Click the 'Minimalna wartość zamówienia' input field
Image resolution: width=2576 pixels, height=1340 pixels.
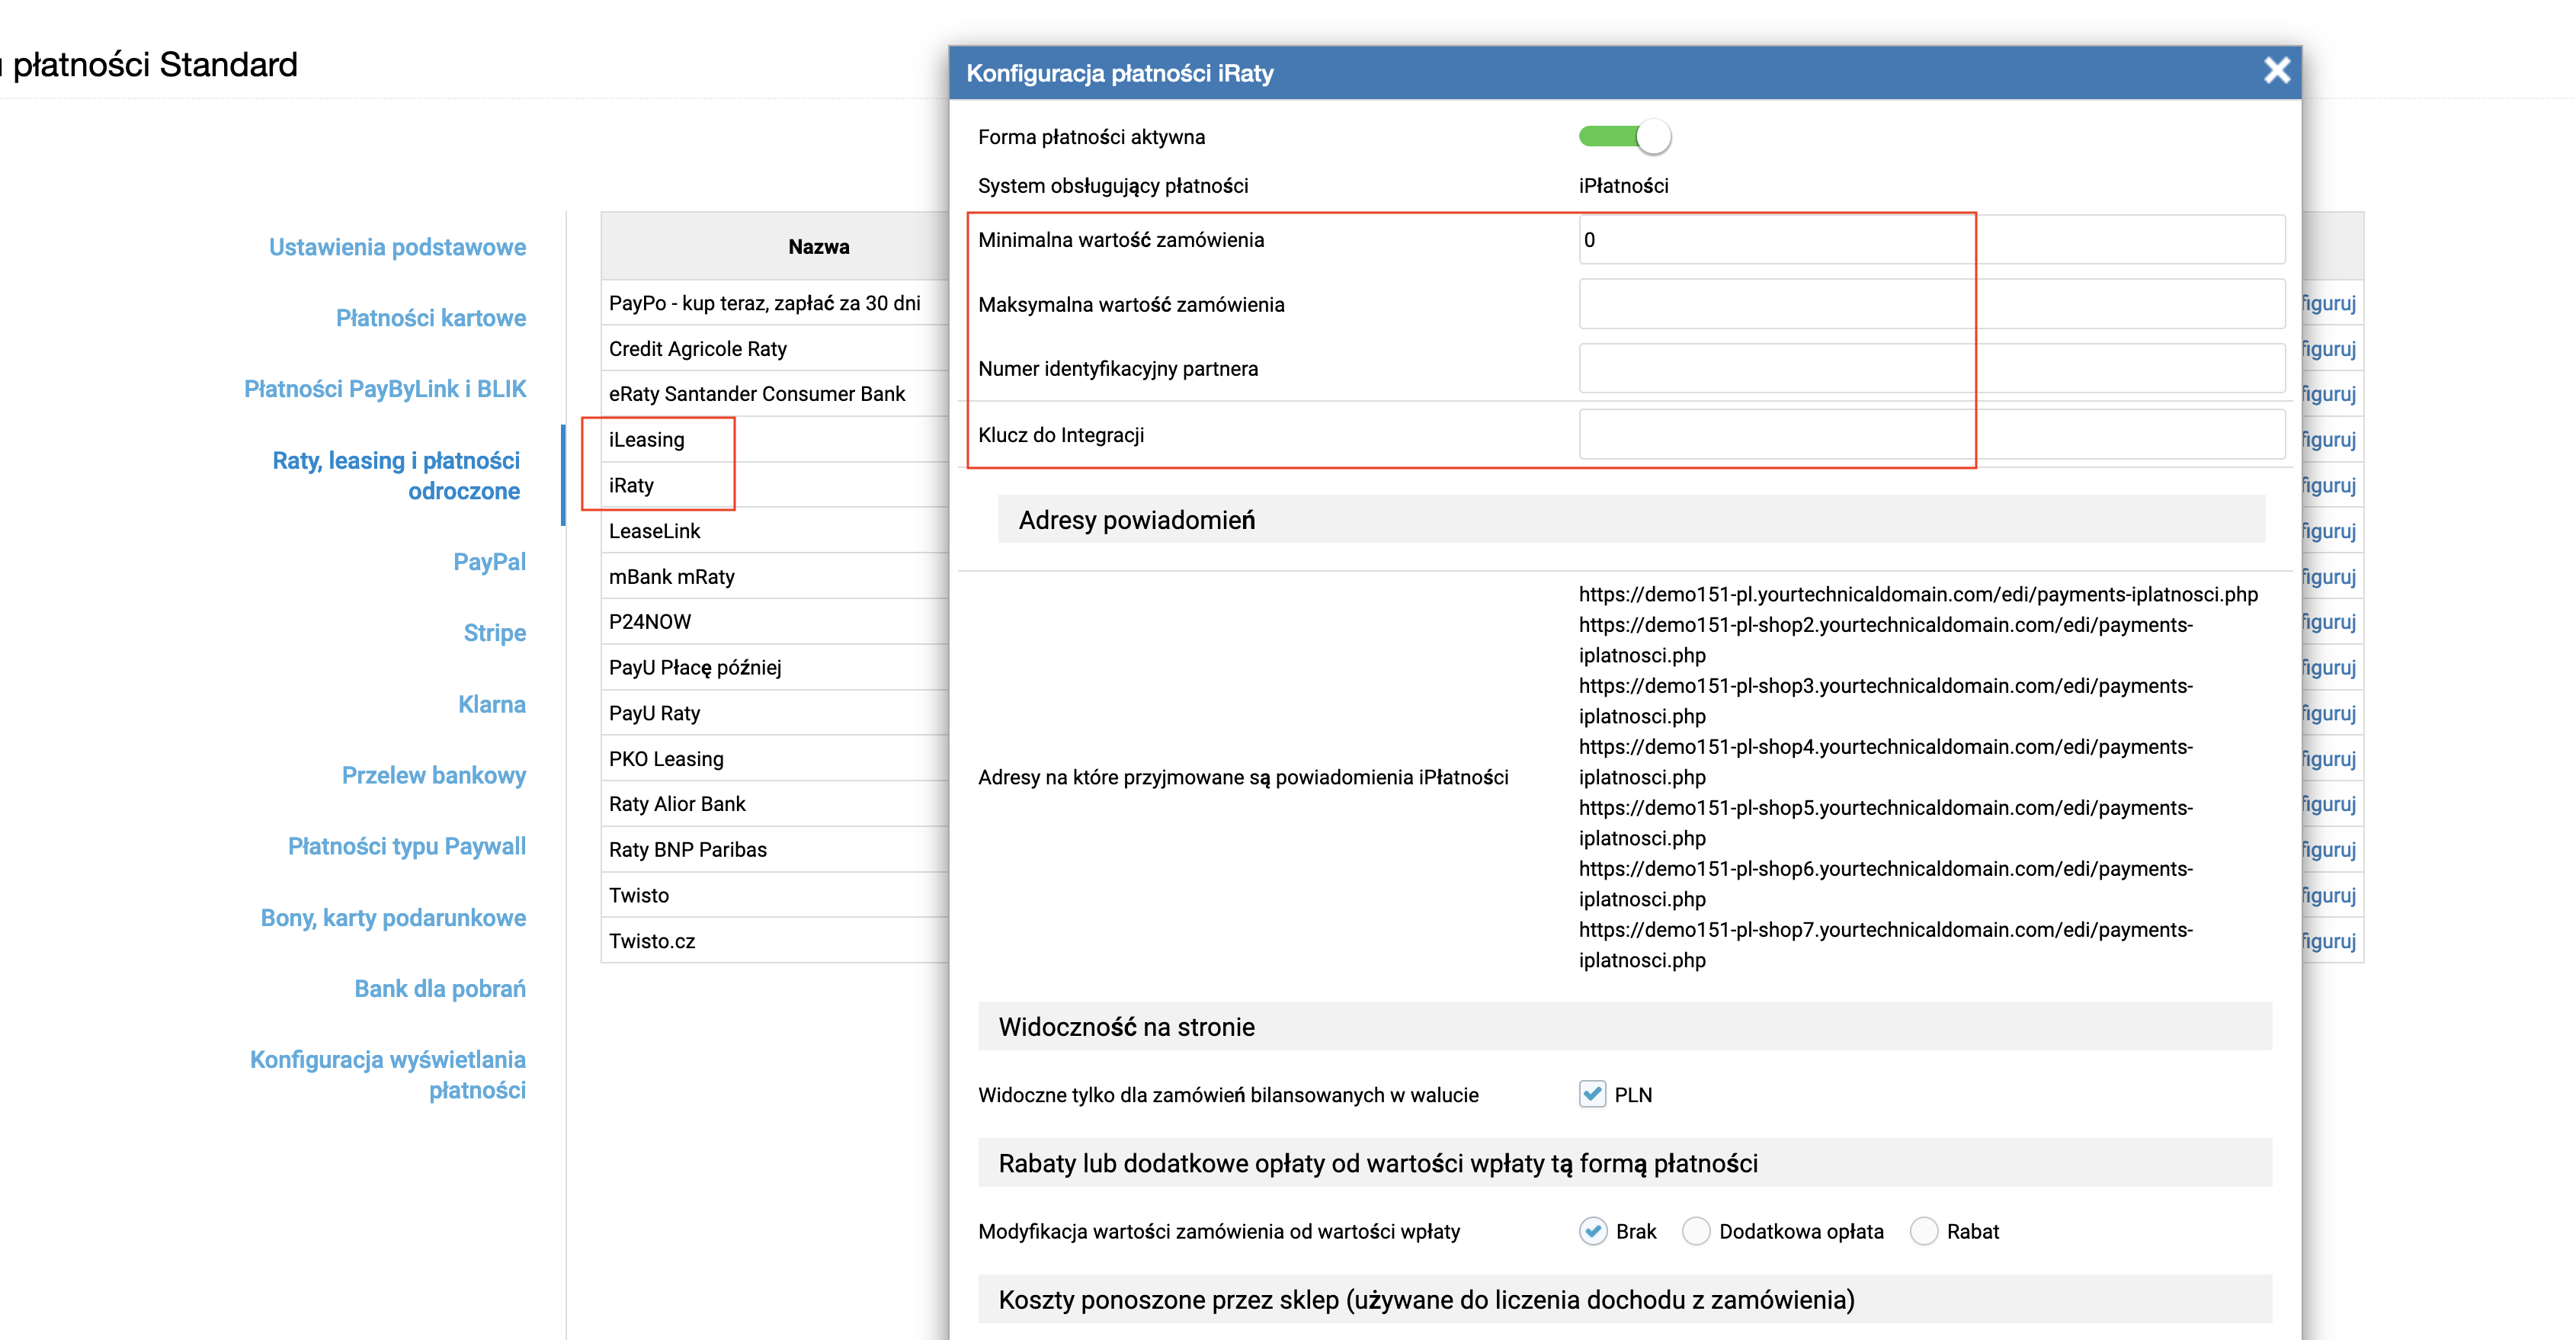1931,240
